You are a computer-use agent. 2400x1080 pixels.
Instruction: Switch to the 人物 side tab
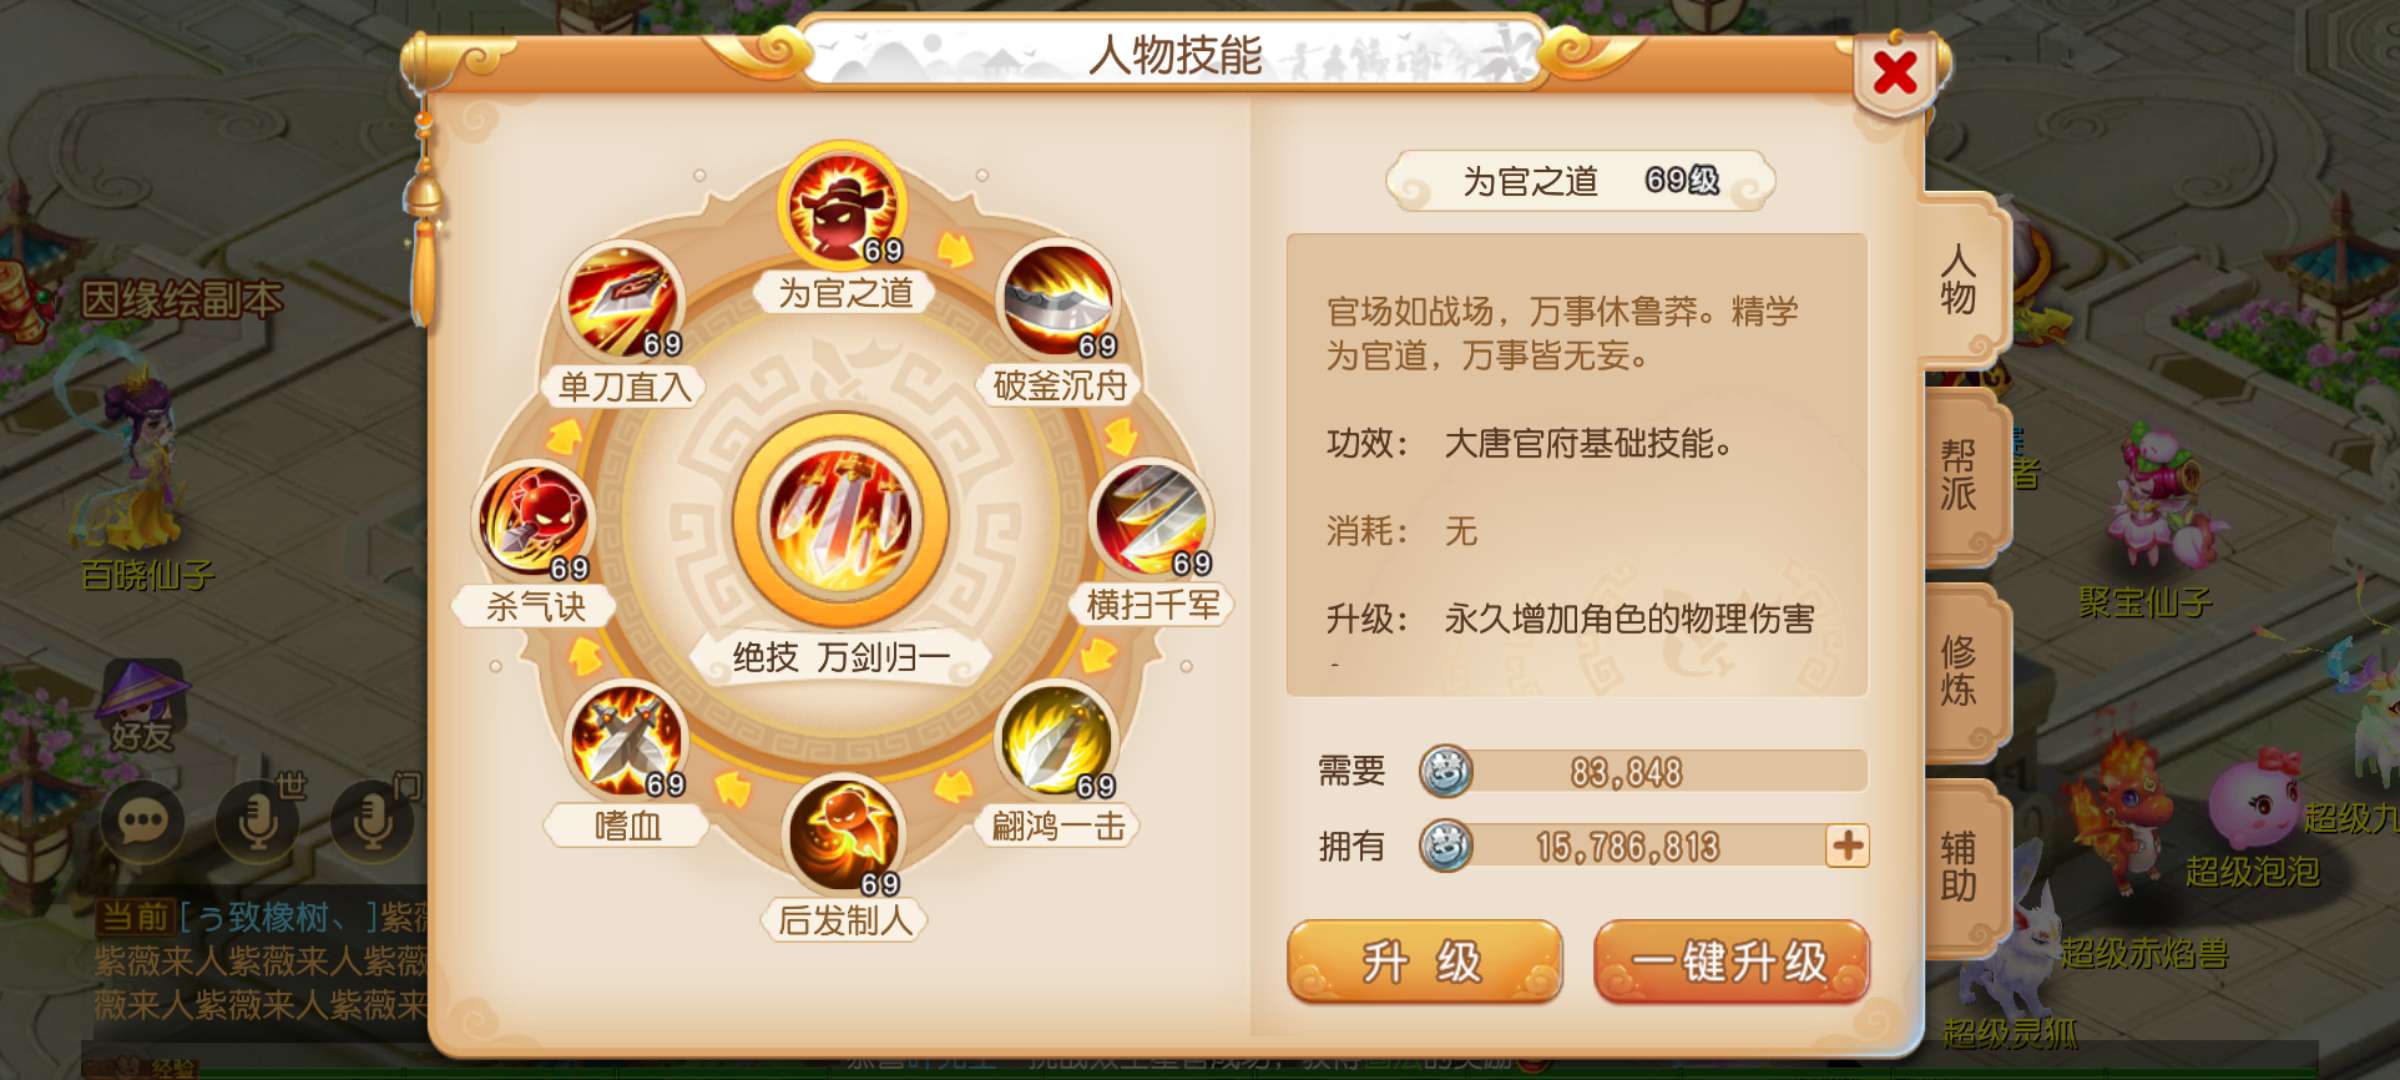[1958, 281]
